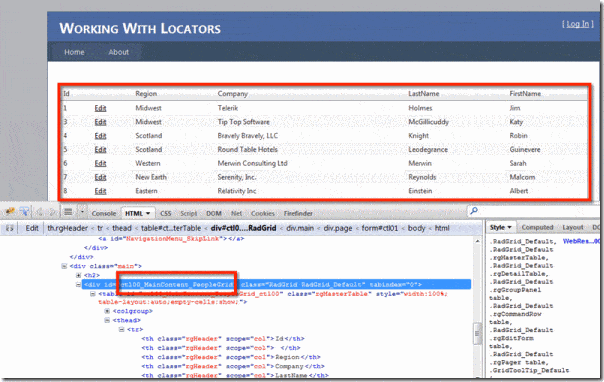Click the Round Table Hotels cell

[x=247, y=150]
